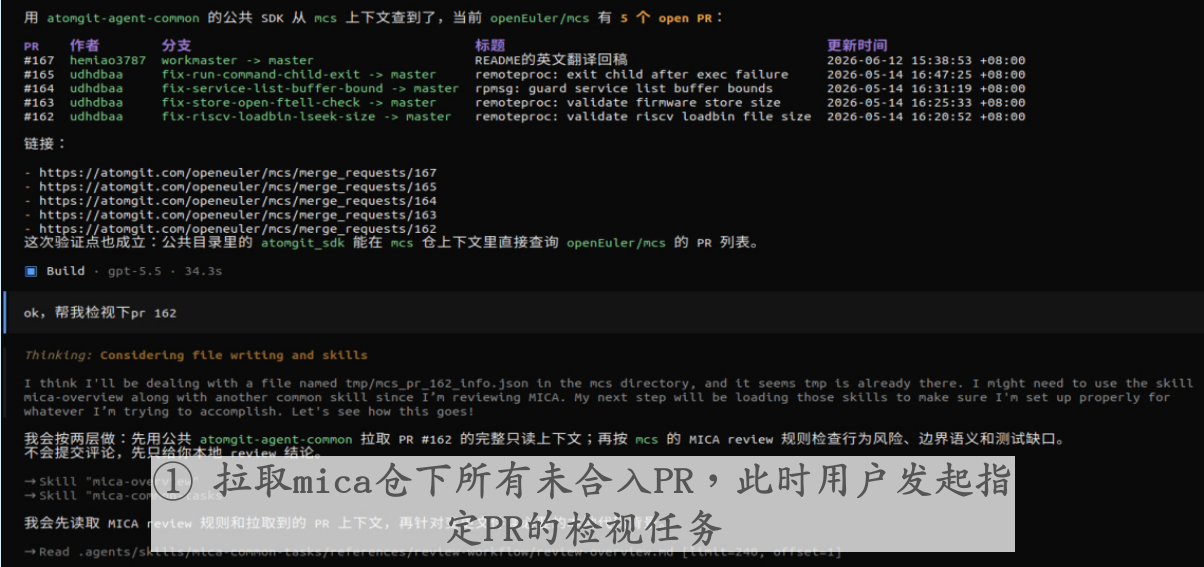Click branch 'fix-service-list-buffer-bound -> master'

(311, 88)
